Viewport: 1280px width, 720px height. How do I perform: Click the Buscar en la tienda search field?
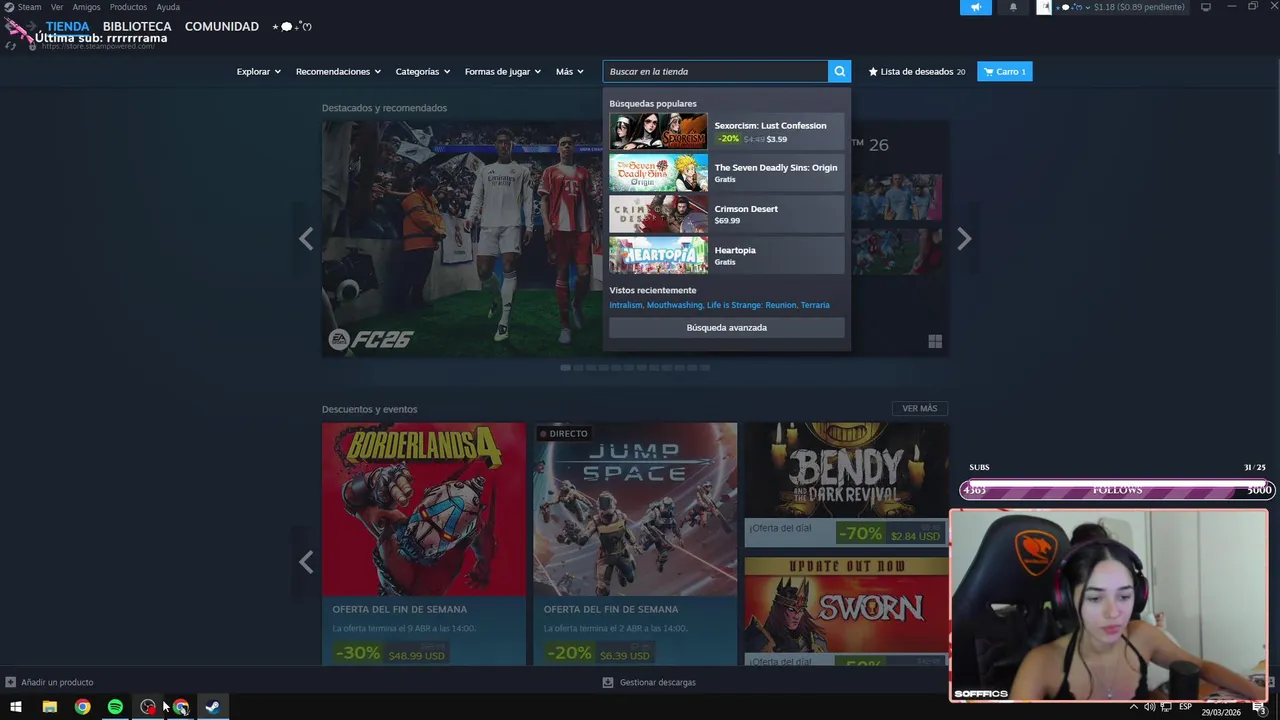pos(715,71)
